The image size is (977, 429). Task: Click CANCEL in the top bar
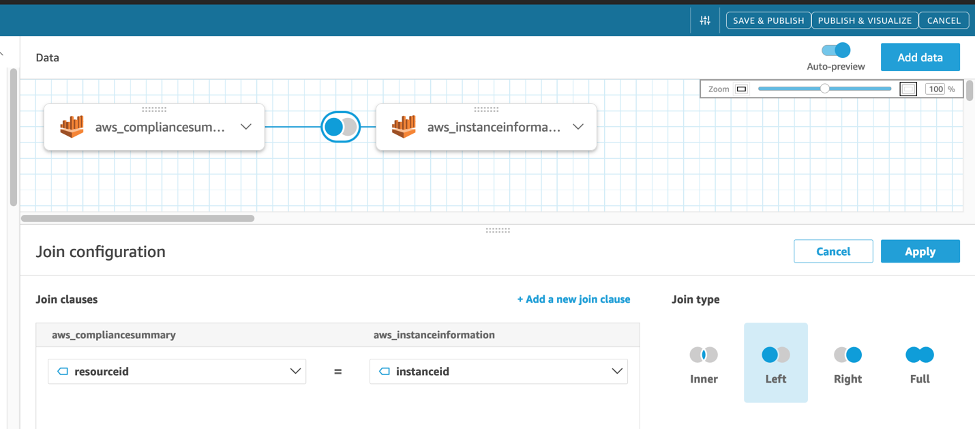pyautogui.click(x=944, y=21)
